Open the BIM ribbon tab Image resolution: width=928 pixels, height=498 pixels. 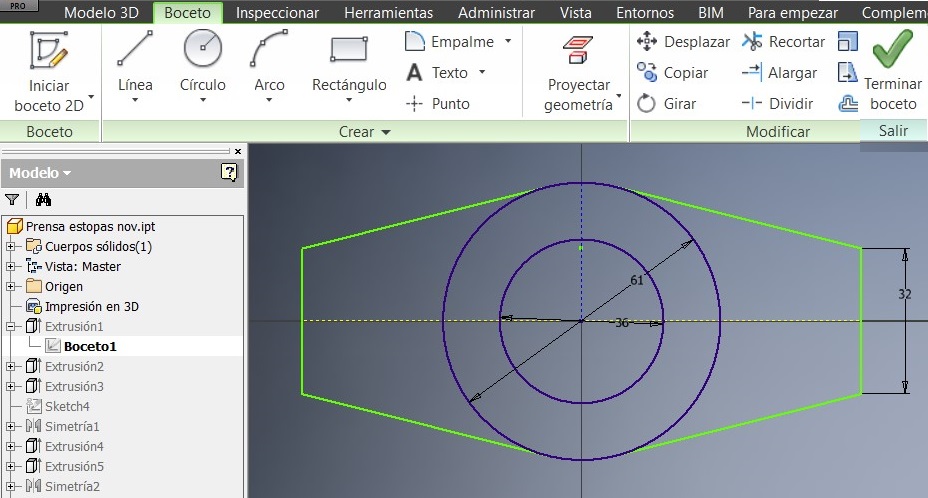[710, 12]
